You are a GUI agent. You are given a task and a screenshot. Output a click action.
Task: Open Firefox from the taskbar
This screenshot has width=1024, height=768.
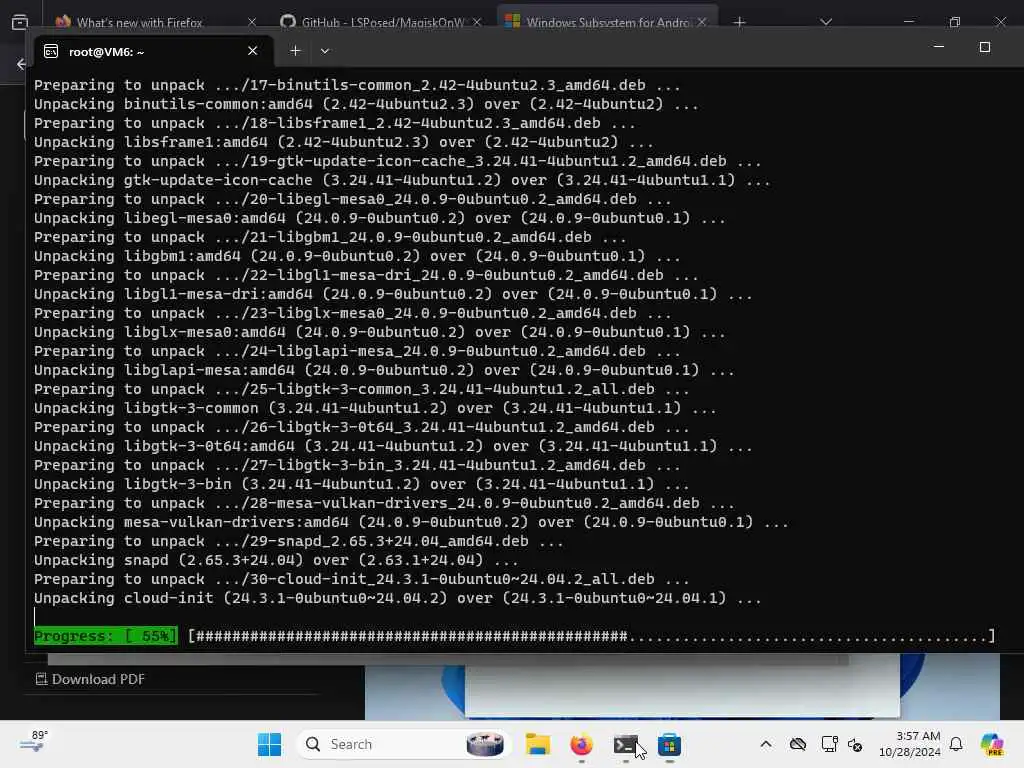click(x=581, y=744)
